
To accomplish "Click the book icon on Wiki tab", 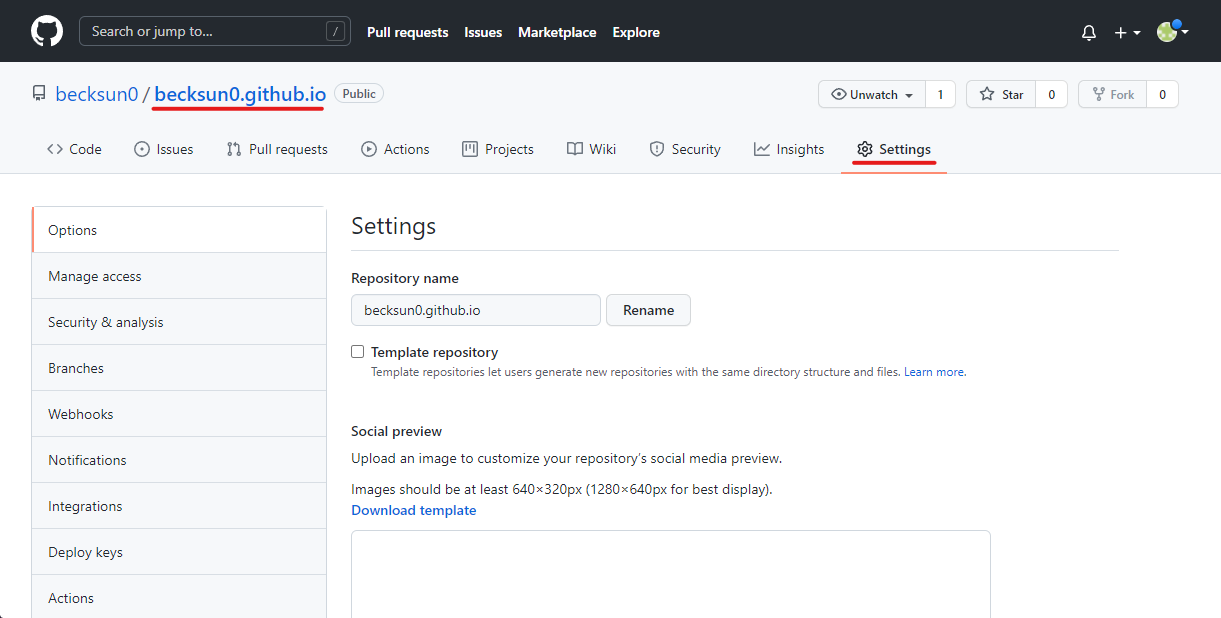I will 575,149.
